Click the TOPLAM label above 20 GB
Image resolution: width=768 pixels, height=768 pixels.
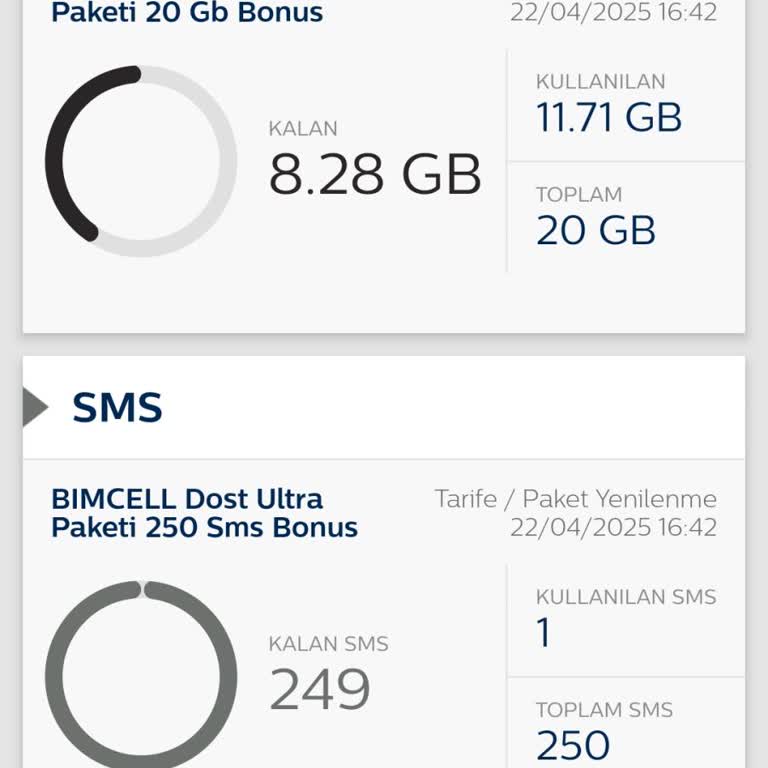tap(579, 194)
